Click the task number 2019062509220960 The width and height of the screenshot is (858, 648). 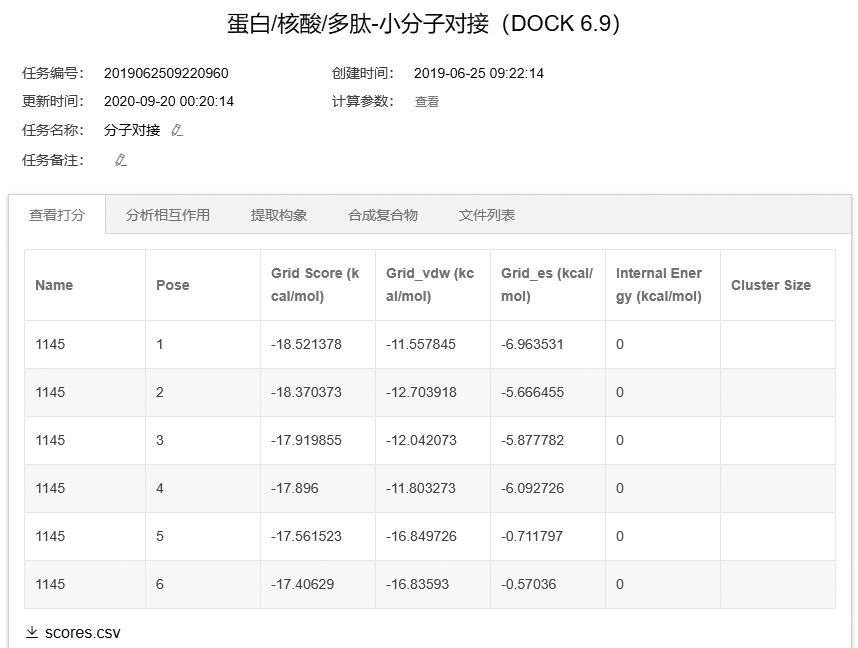coord(166,73)
